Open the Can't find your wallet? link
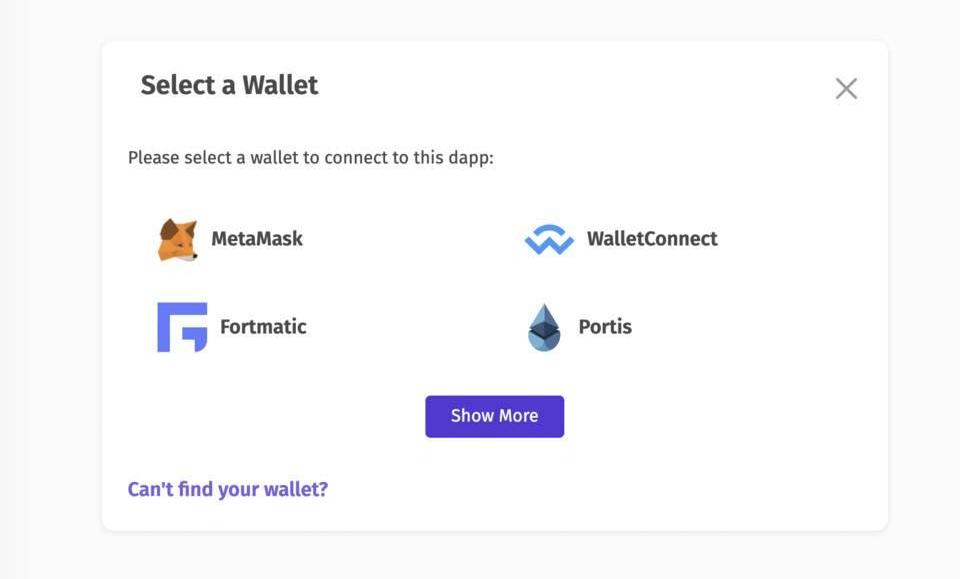Viewport: 960px width, 579px height. click(228, 489)
